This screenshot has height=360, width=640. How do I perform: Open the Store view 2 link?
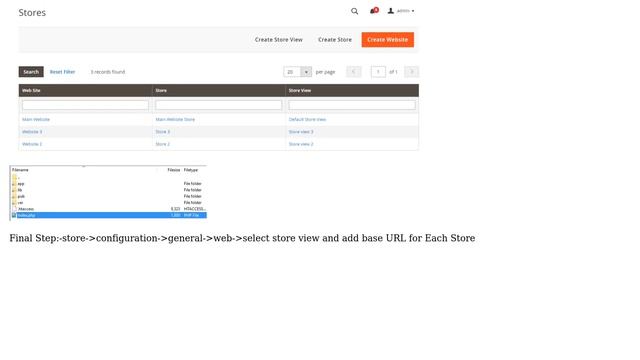[301, 144]
